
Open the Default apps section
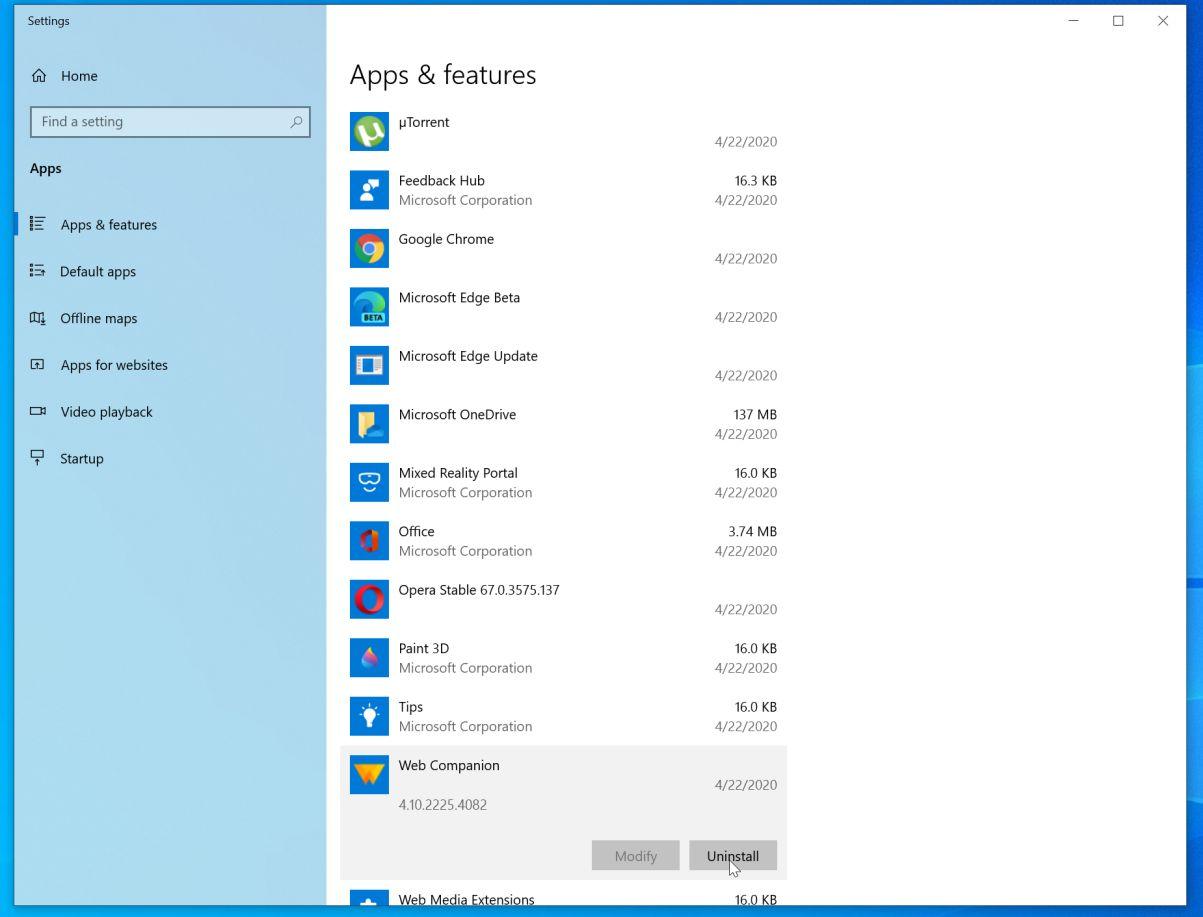click(x=97, y=271)
